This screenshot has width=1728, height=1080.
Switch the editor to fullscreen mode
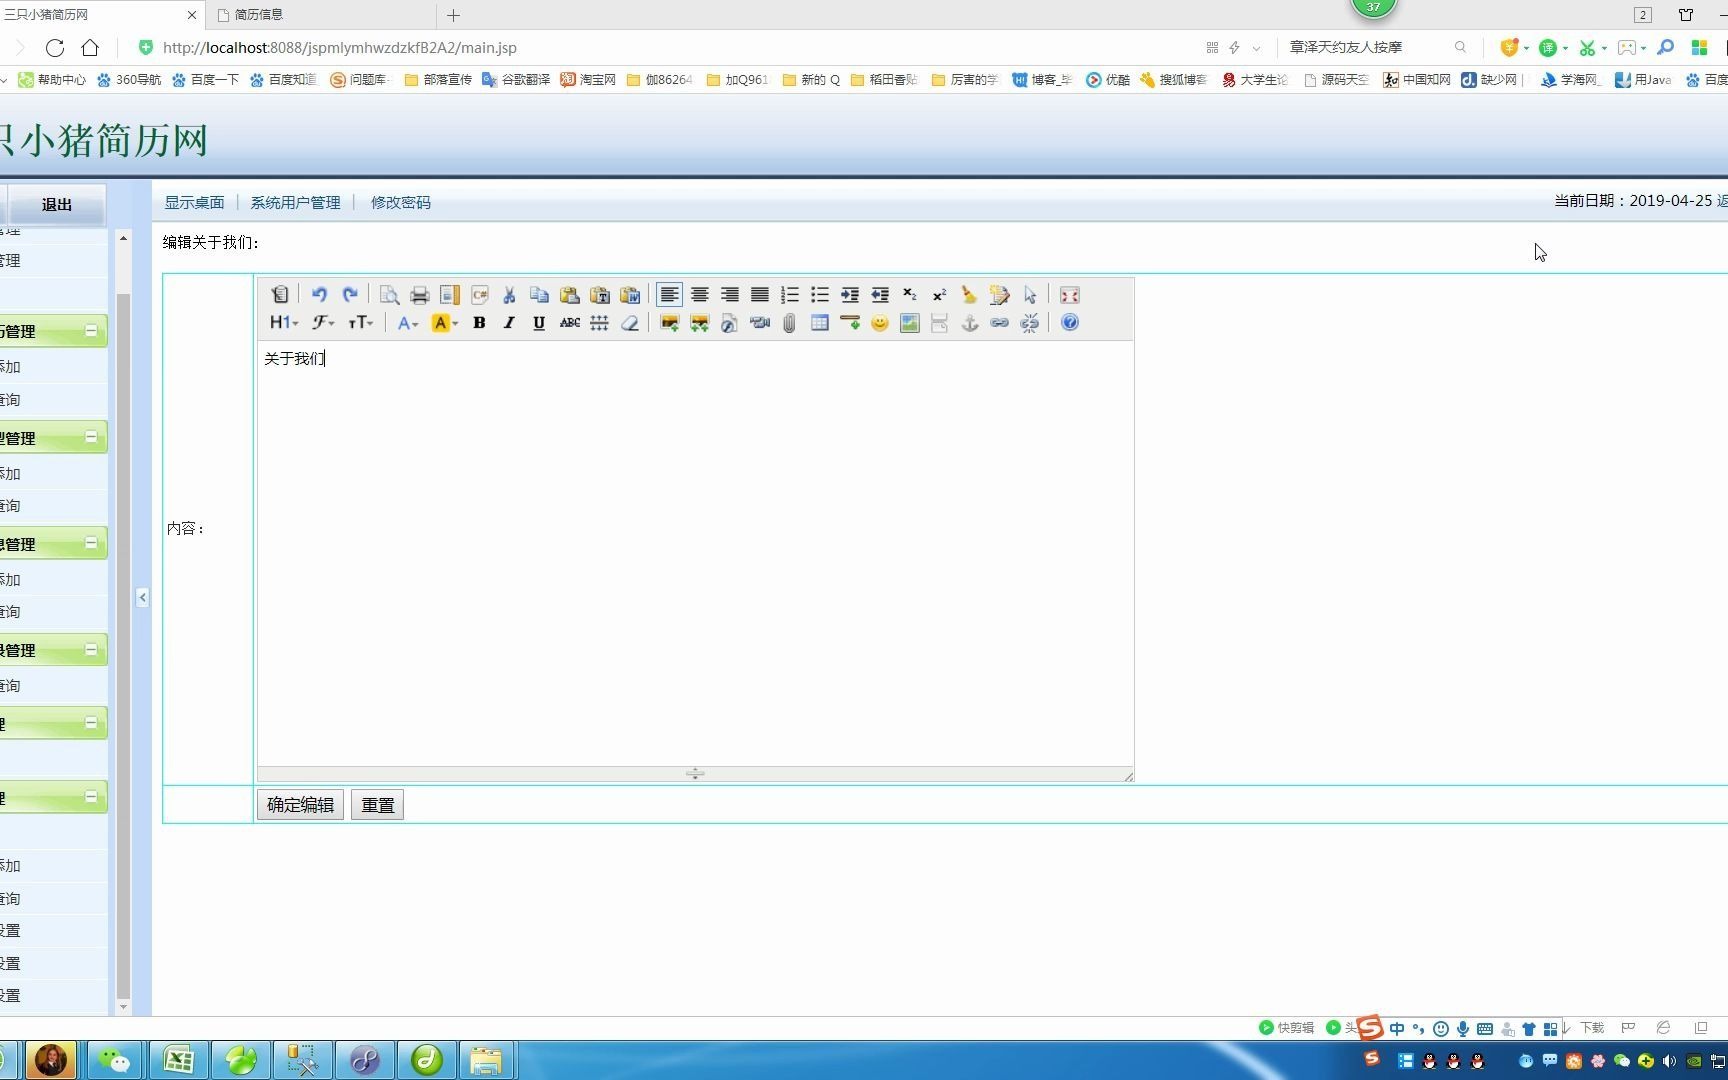tap(1069, 295)
